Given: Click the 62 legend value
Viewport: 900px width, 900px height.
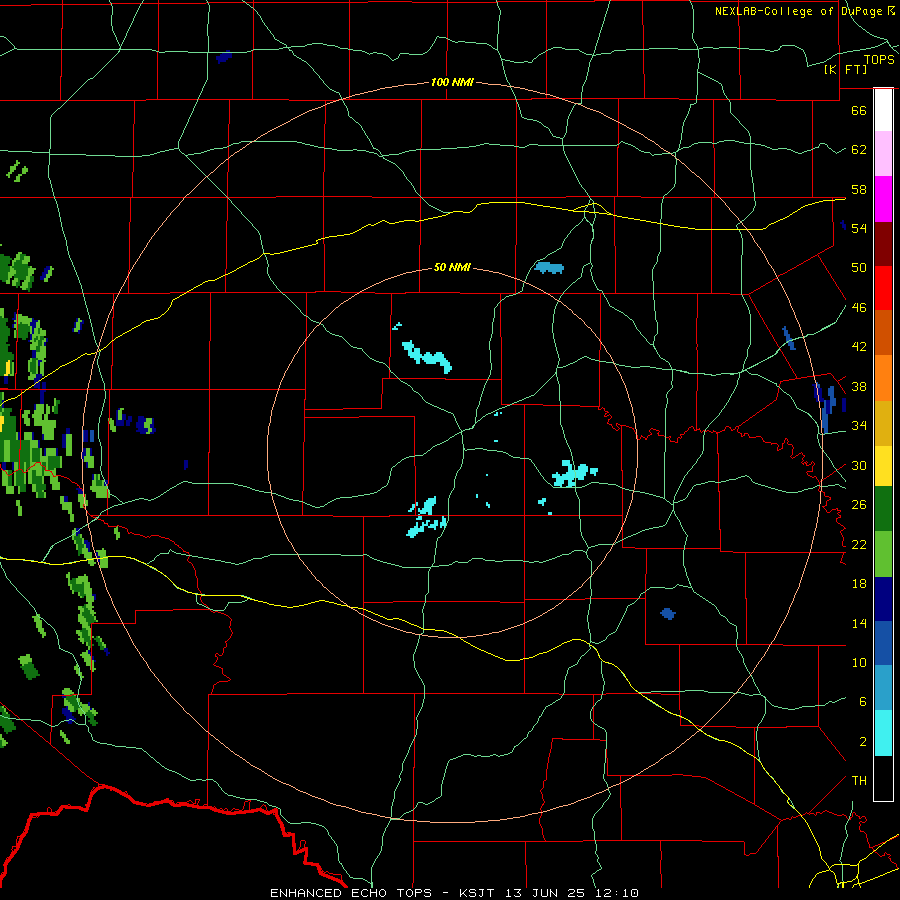Looking at the screenshot, I should click(859, 149).
